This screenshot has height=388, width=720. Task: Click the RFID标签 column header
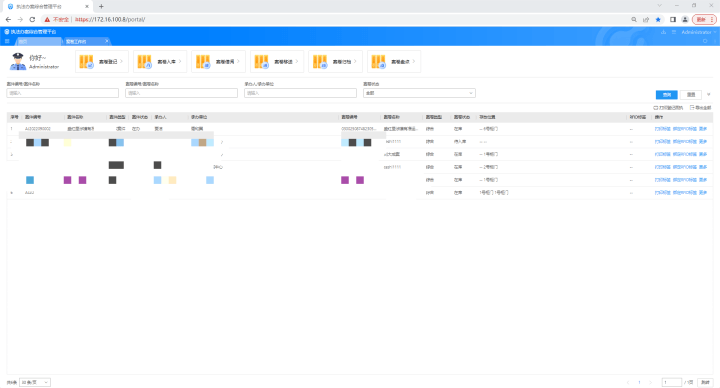637,117
